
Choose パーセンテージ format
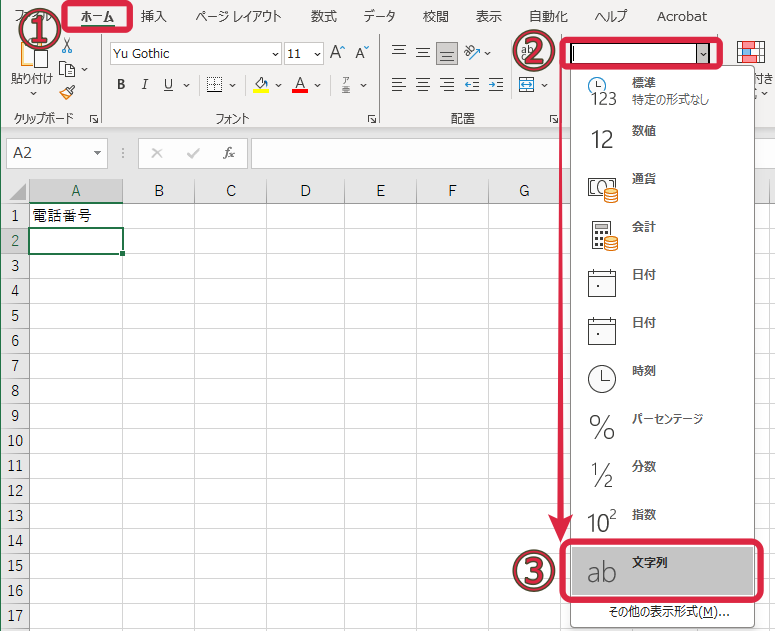(x=662, y=426)
